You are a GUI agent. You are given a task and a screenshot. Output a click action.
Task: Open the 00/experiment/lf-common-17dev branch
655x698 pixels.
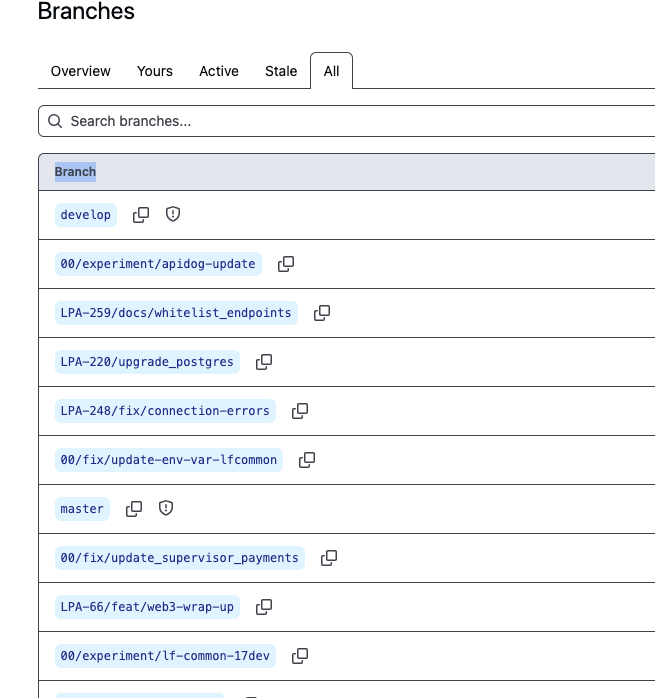point(165,656)
